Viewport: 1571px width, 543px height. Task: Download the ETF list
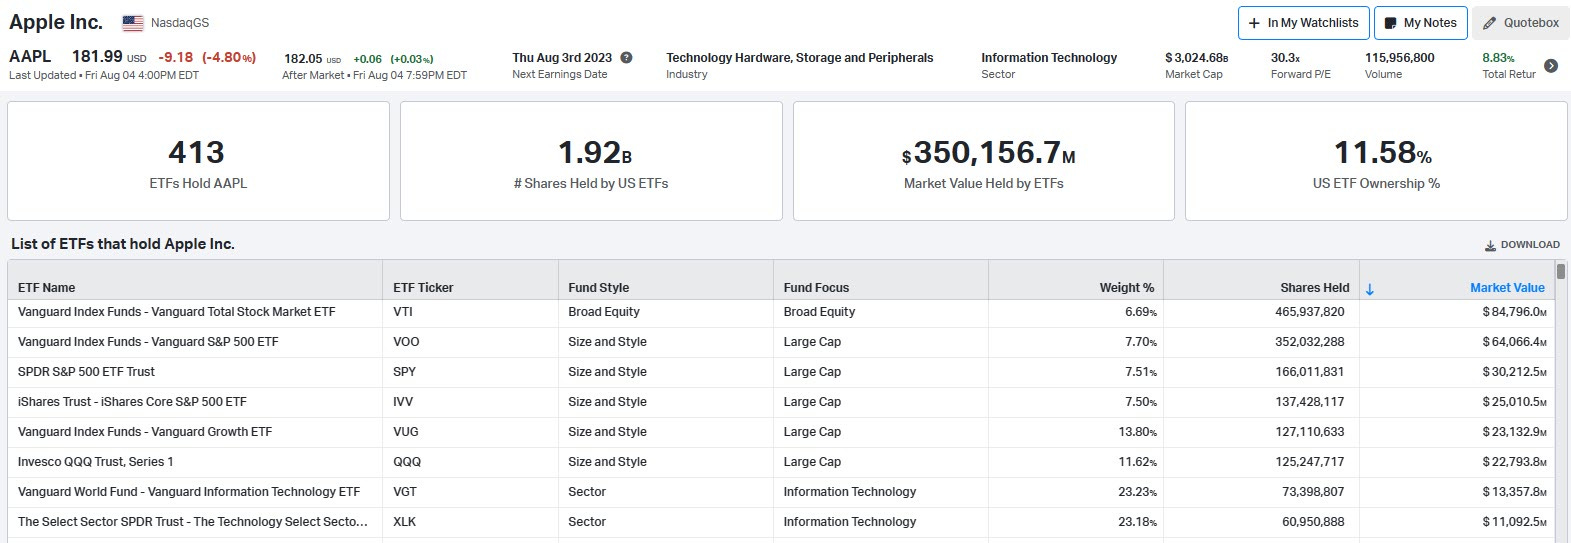(1522, 245)
